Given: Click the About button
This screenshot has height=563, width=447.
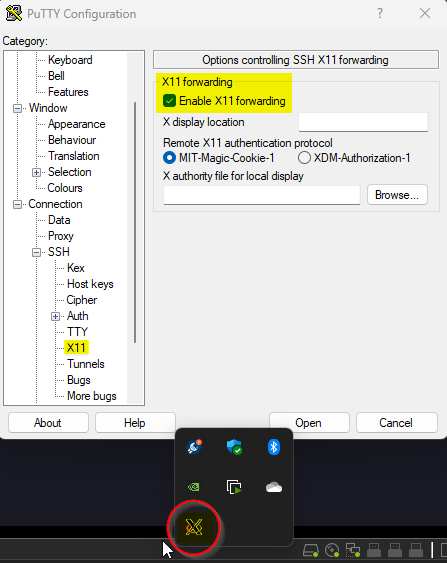Looking at the screenshot, I should click(48, 423).
